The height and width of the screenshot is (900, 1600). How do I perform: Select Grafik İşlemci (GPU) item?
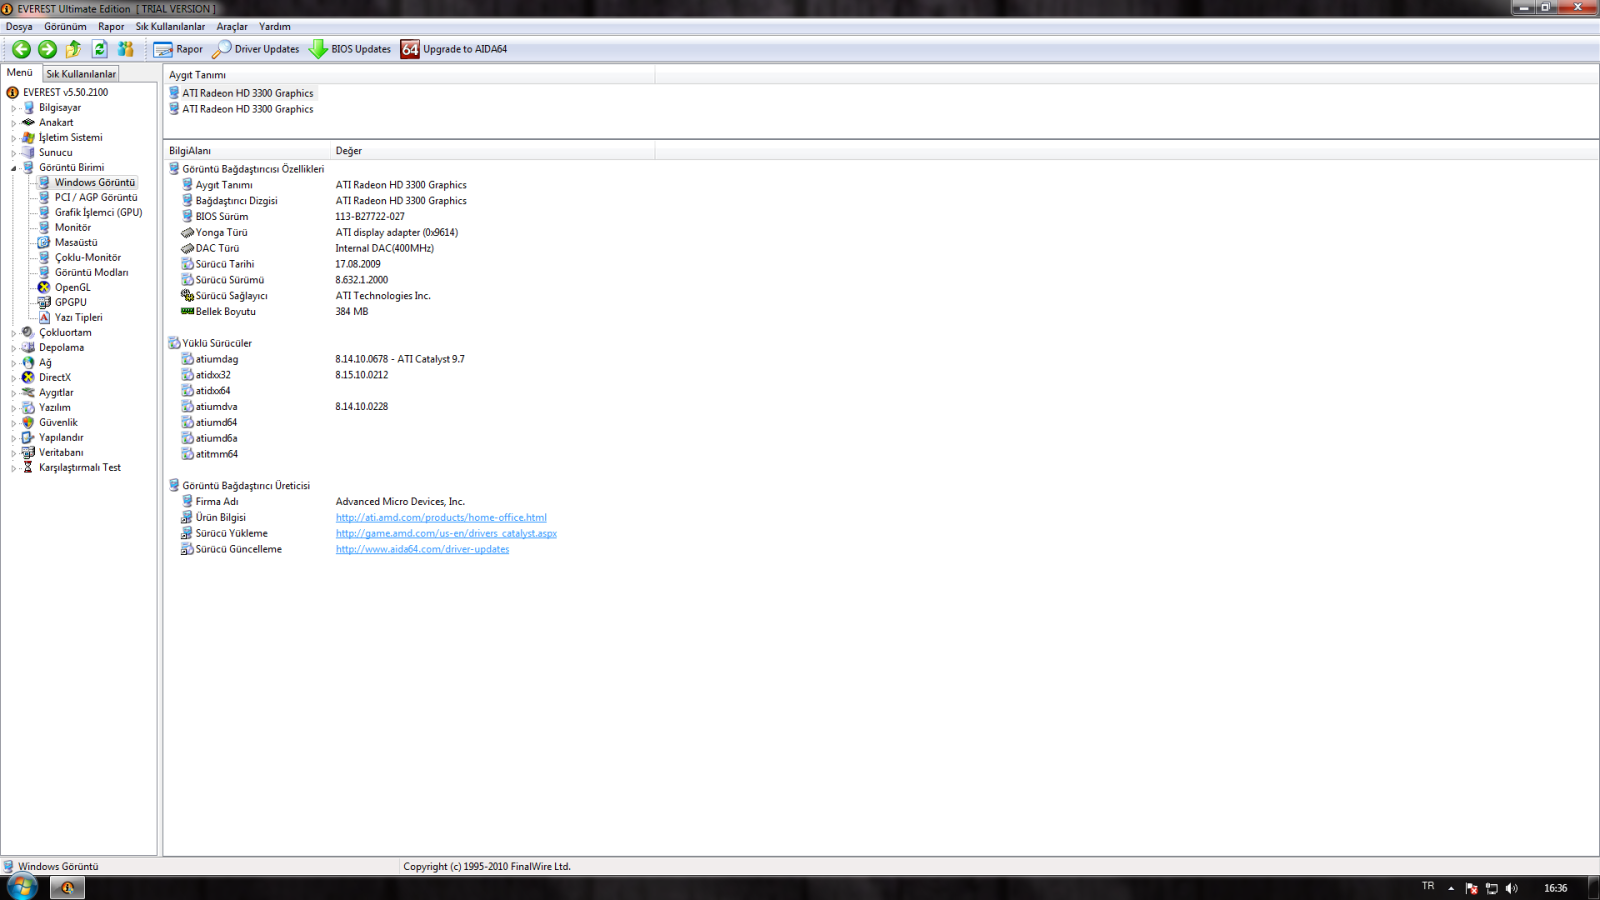[98, 212]
